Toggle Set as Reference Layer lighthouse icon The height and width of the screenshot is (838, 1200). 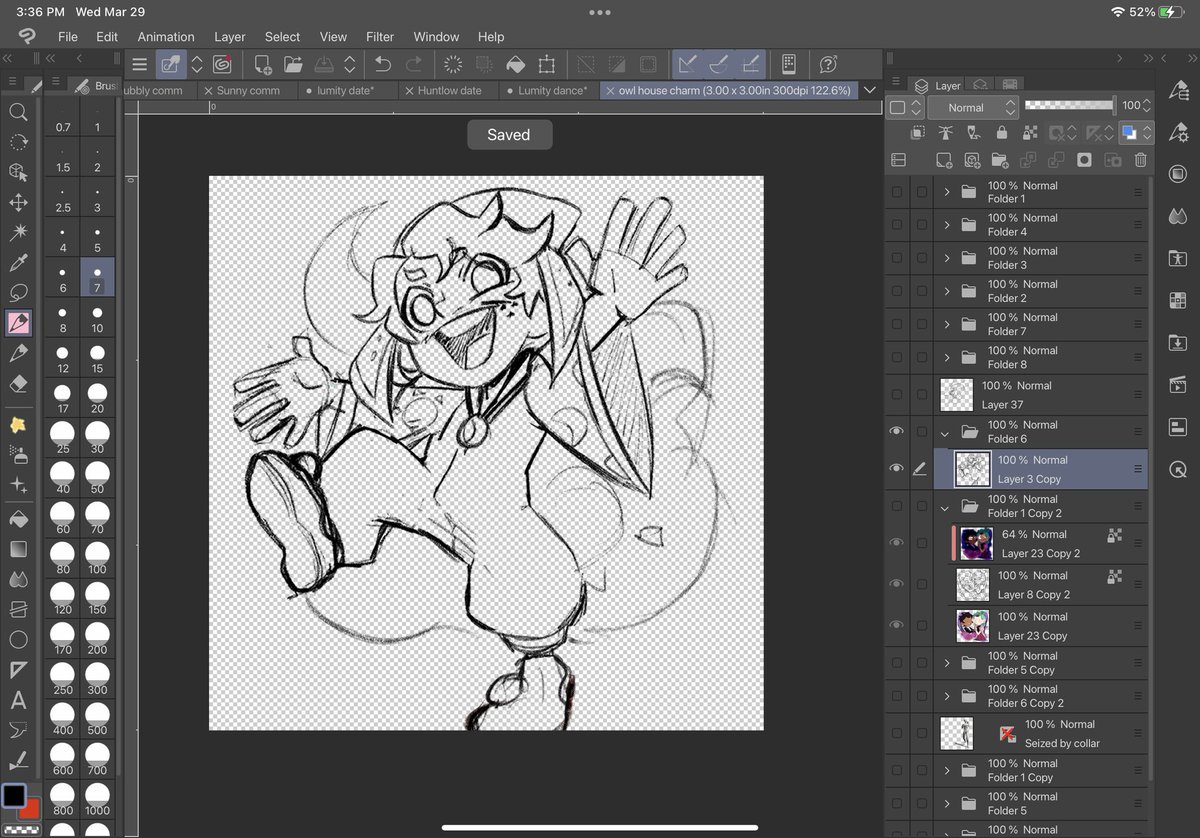tap(945, 132)
